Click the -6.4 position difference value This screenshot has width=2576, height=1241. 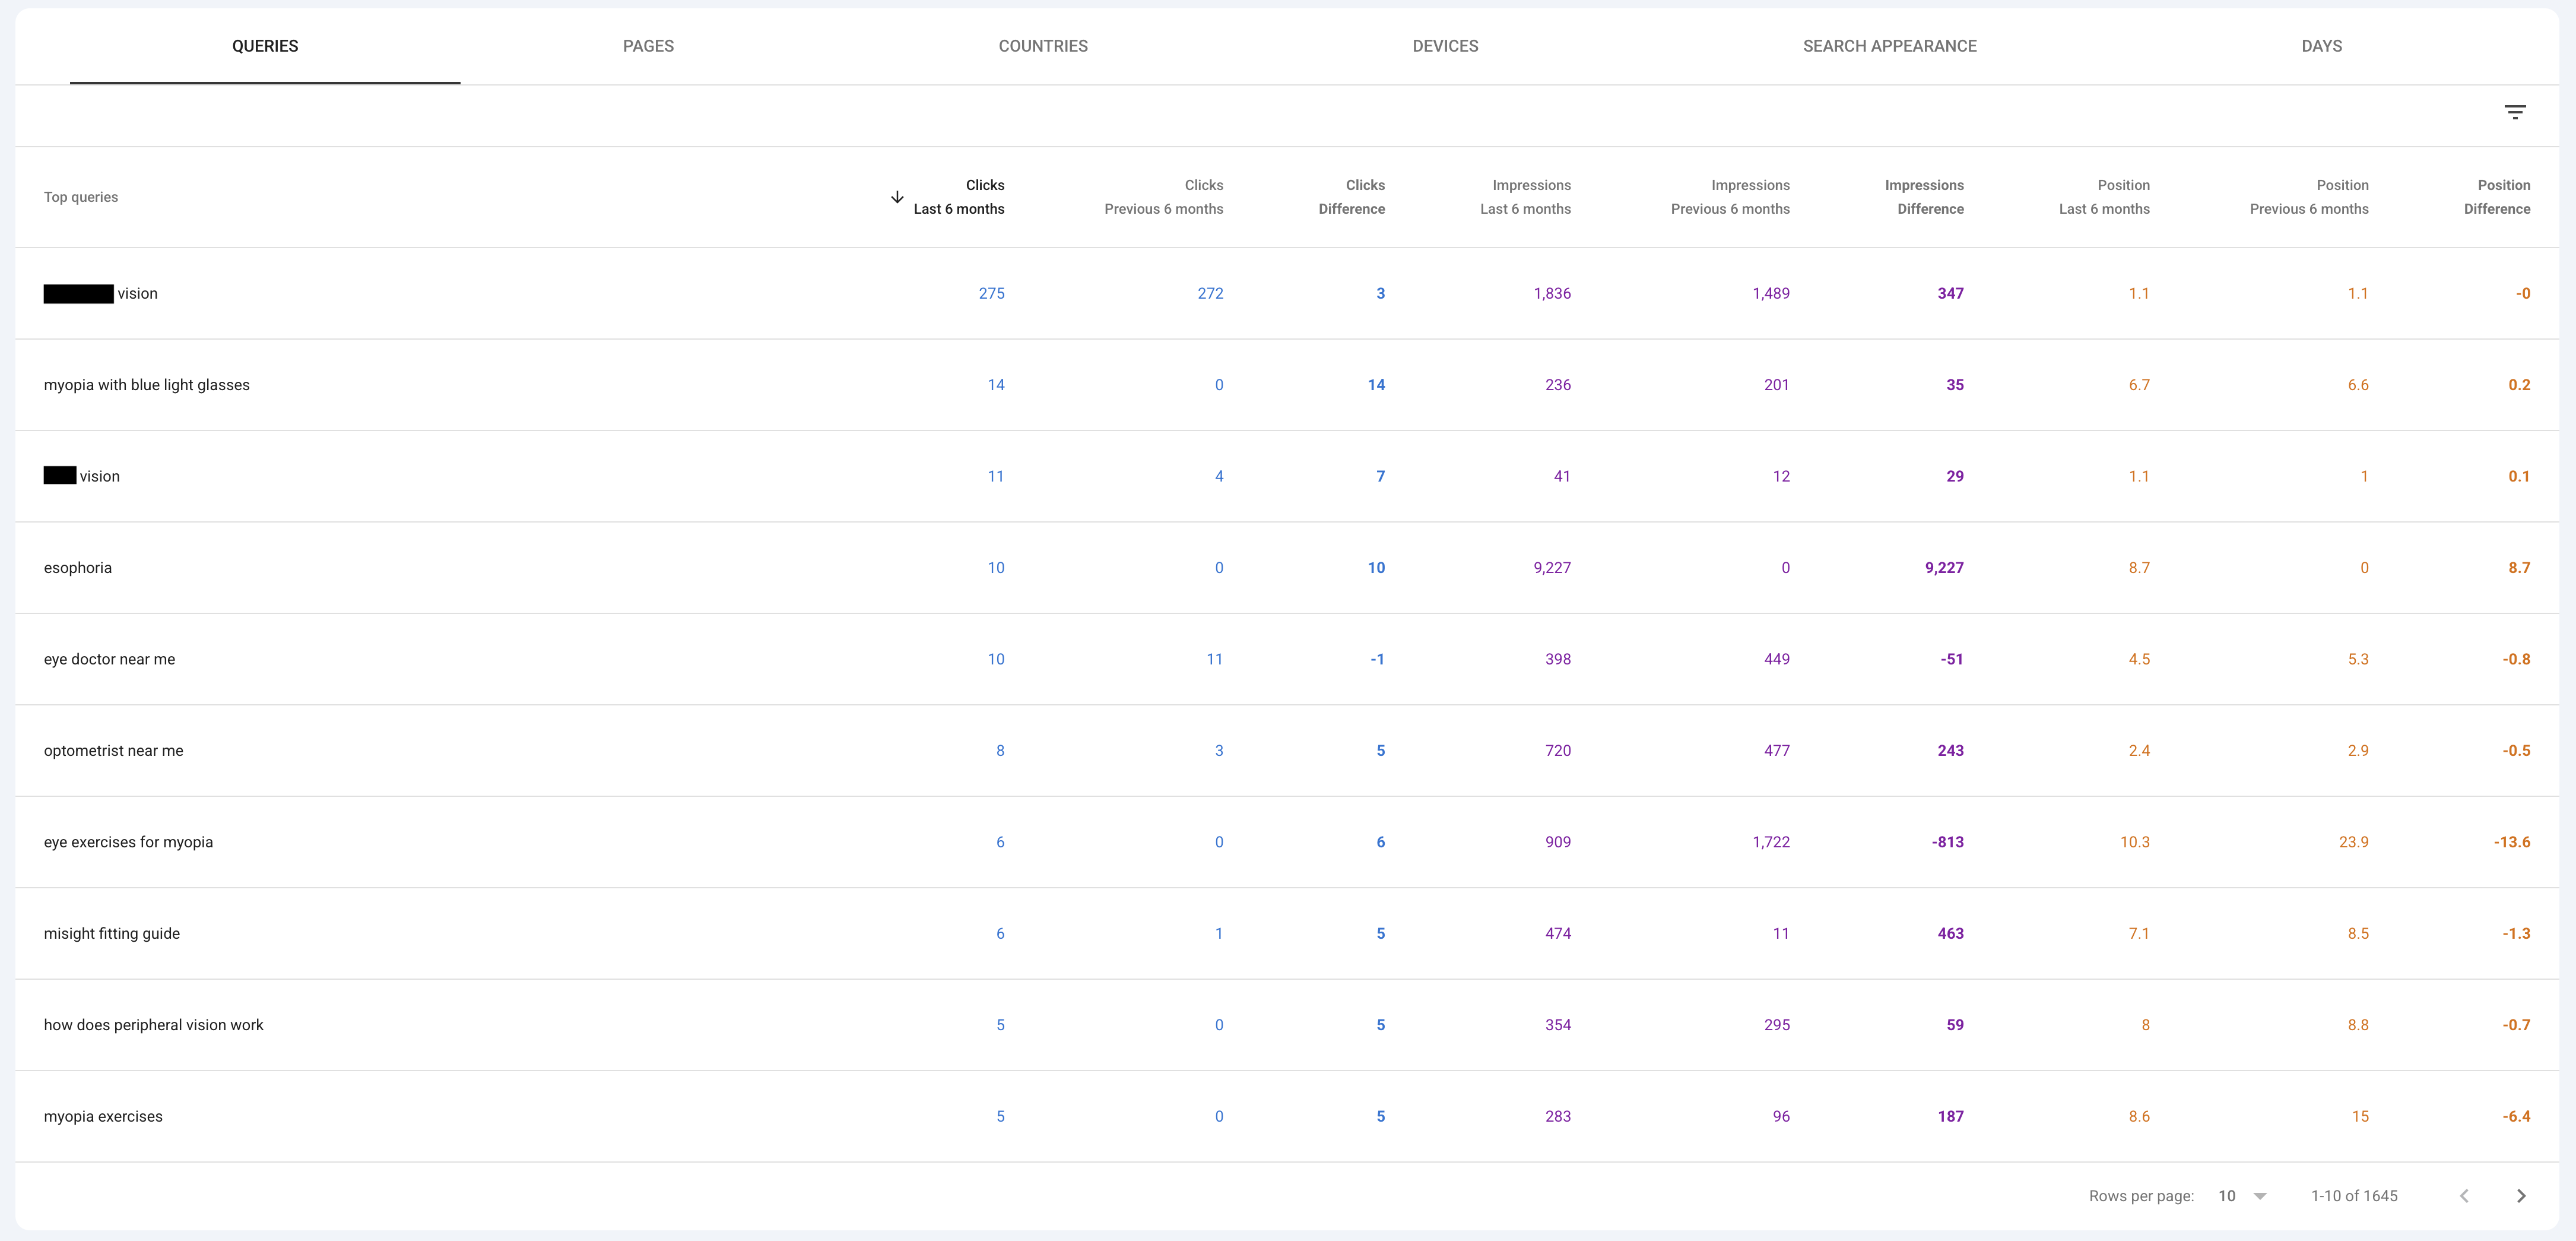[2516, 1117]
